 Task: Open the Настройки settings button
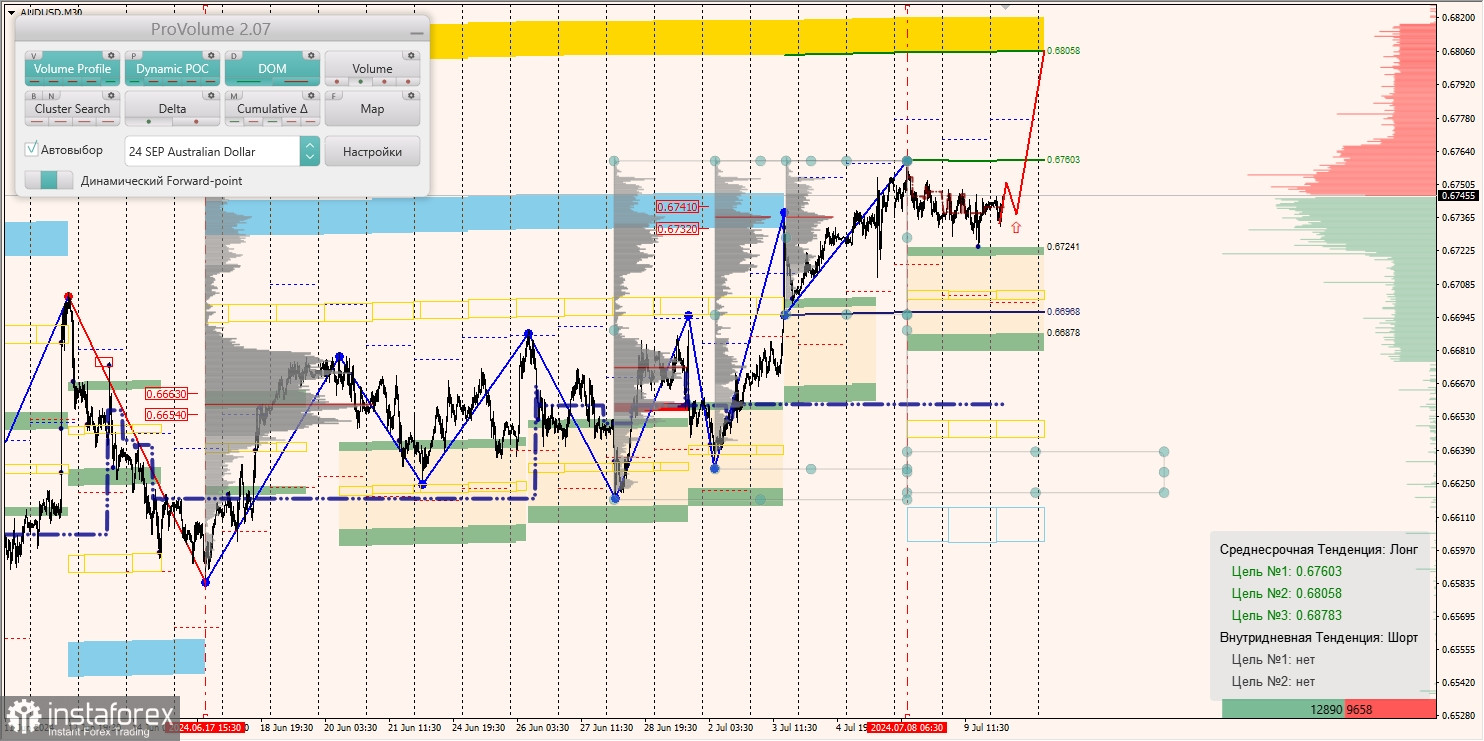pyautogui.click(x=372, y=151)
